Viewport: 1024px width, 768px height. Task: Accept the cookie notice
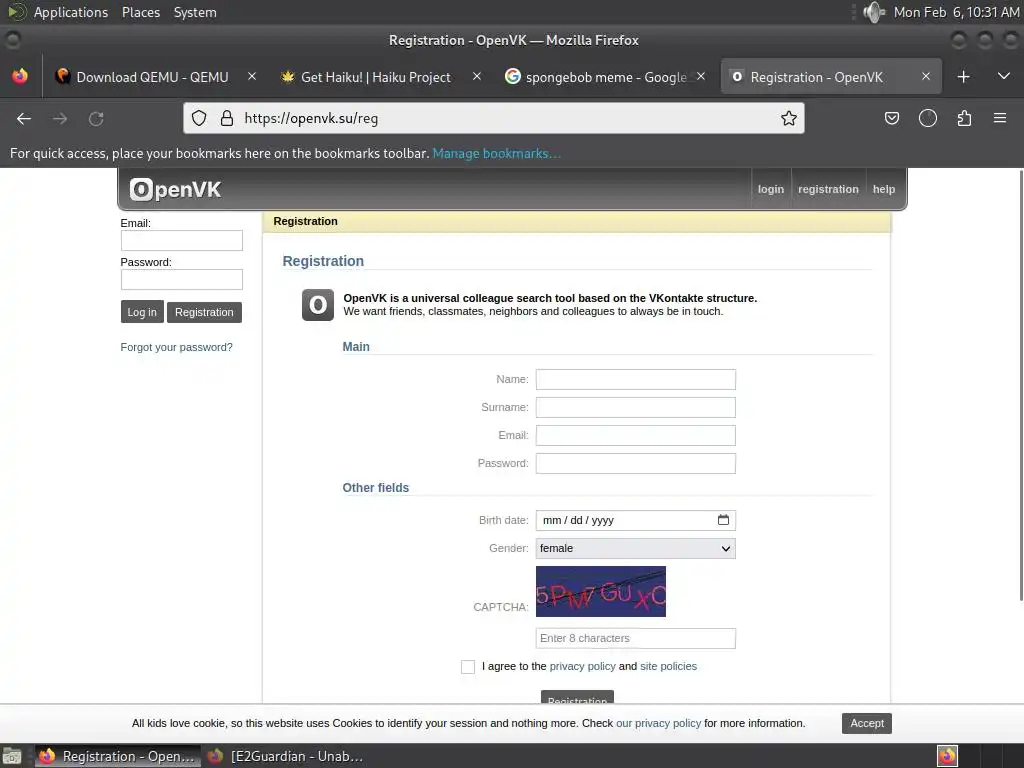867,724
